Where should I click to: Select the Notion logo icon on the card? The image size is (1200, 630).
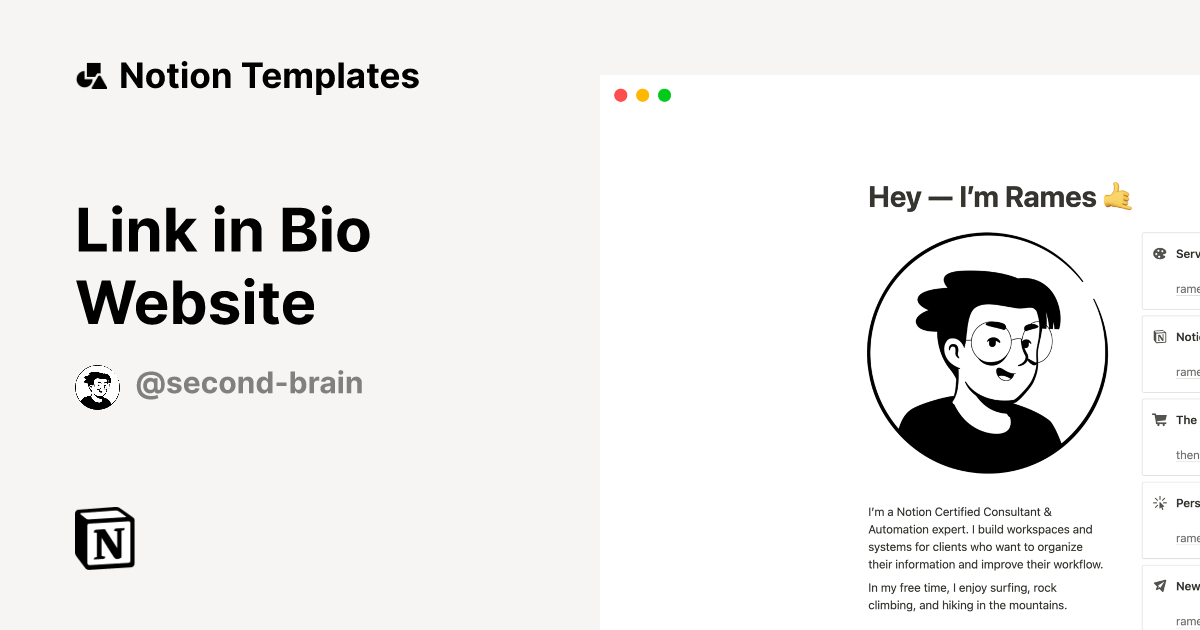point(1159,336)
